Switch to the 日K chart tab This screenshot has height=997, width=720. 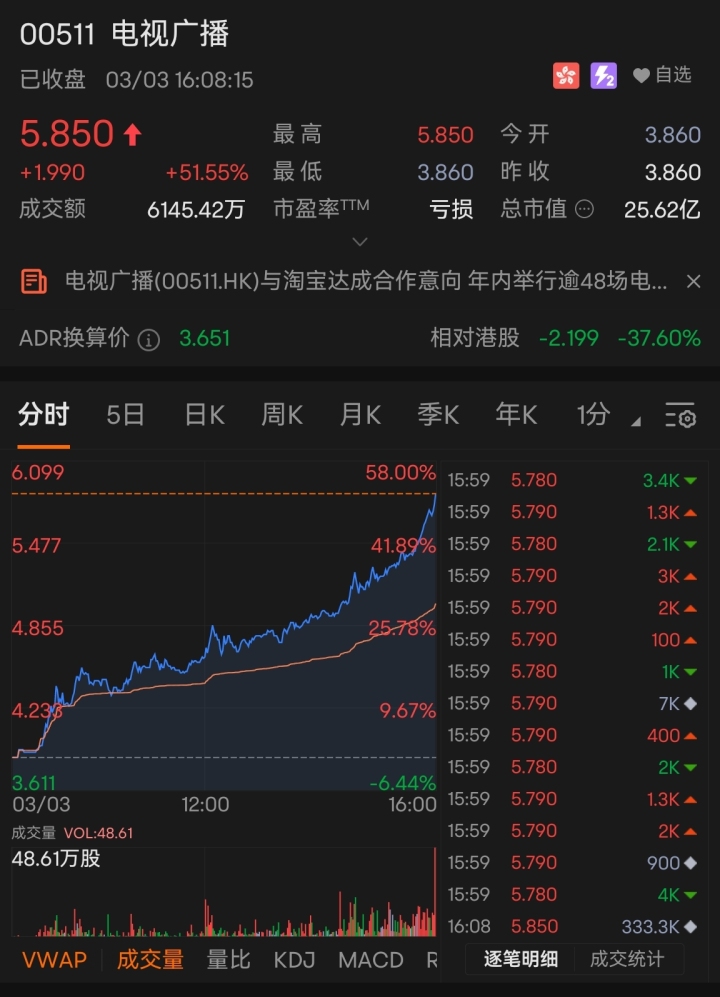coord(204,416)
